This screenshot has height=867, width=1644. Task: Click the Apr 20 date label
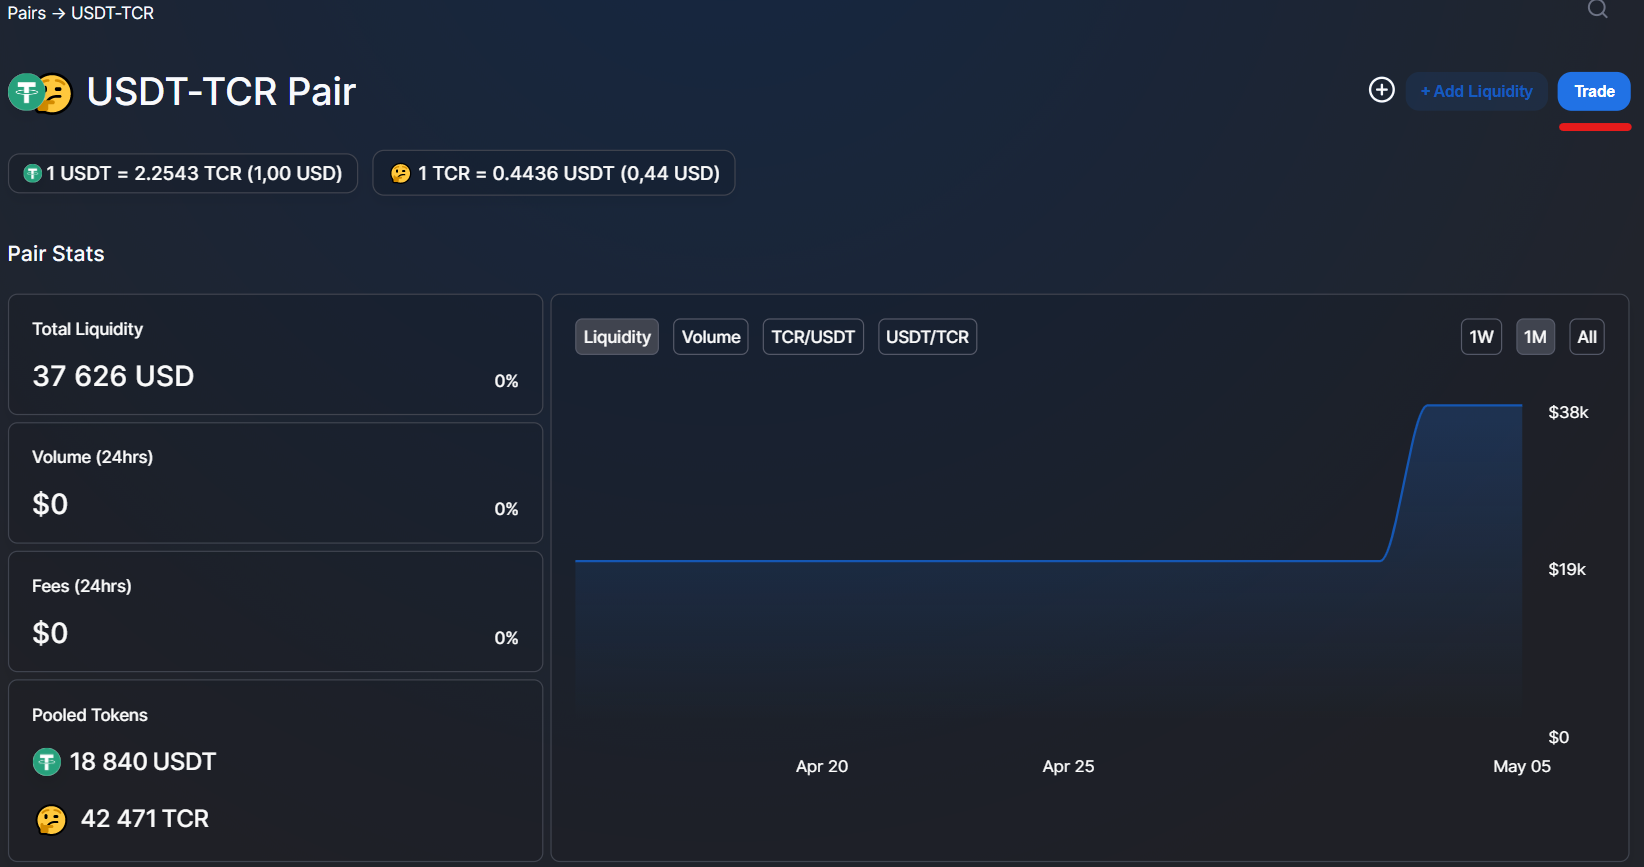pyautogui.click(x=822, y=766)
